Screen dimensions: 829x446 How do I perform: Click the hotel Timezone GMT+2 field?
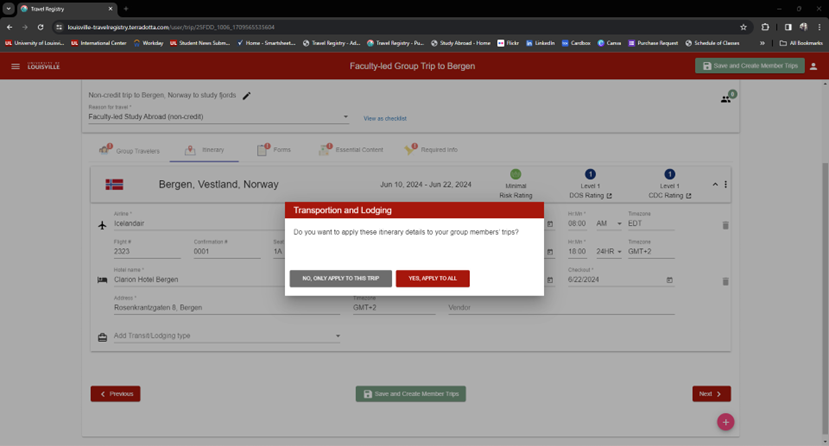click(394, 308)
